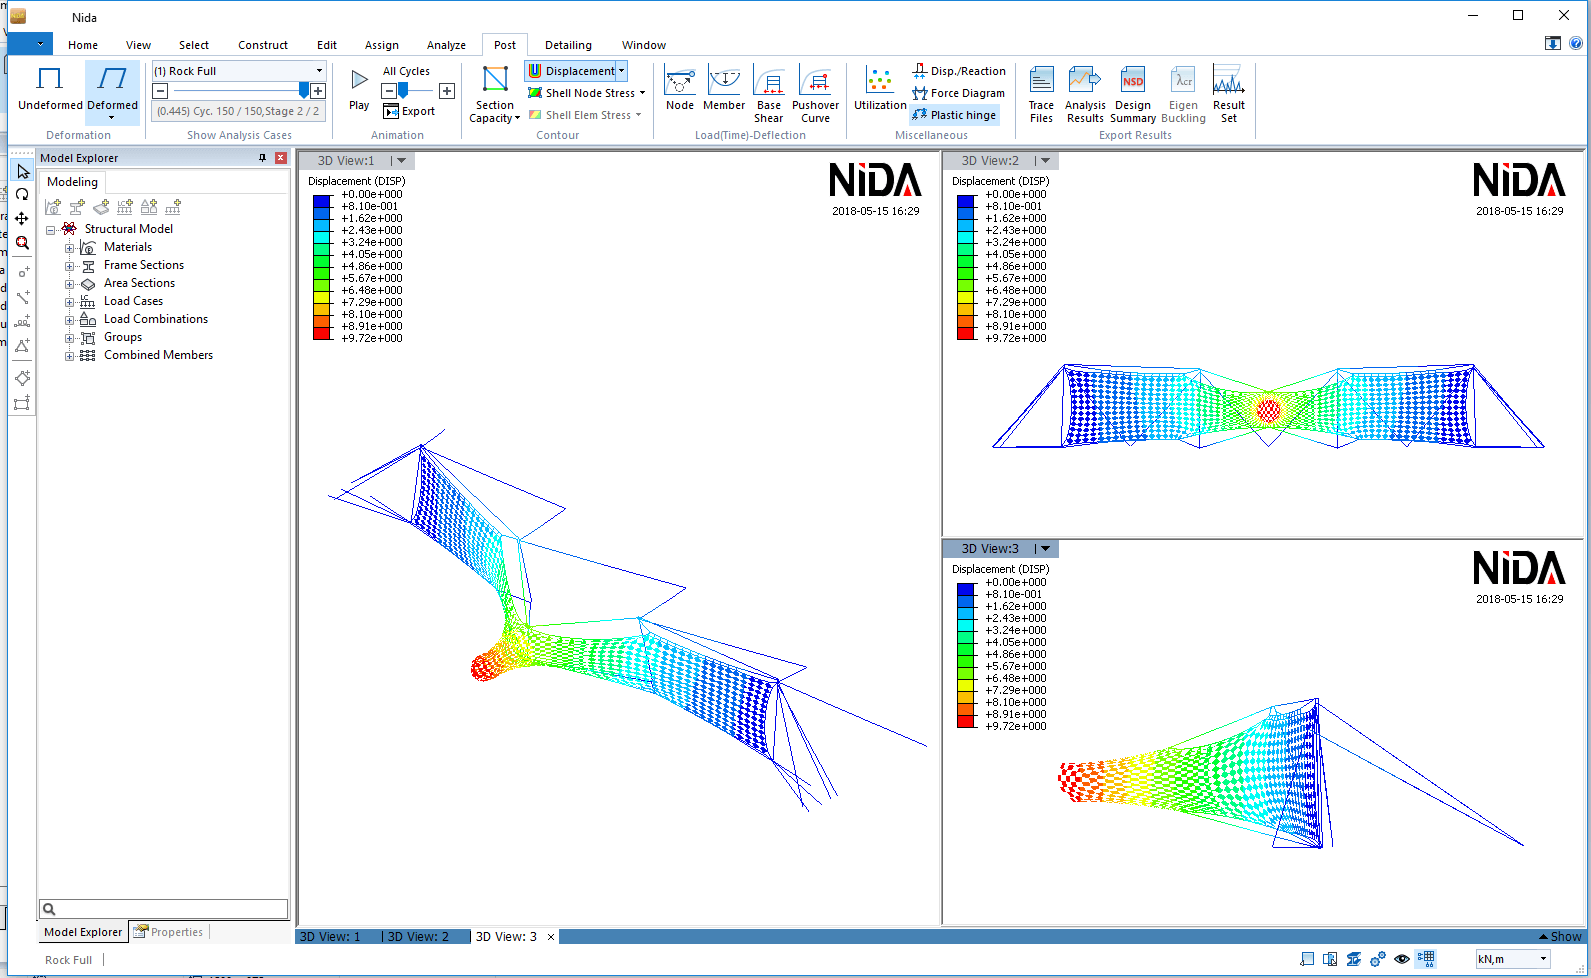The width and height of the screenshot is (1591, 978).
Task: Switch to the 3D View: 1 bottom tab
Action: pyautogui.click(x=330, y=937)
